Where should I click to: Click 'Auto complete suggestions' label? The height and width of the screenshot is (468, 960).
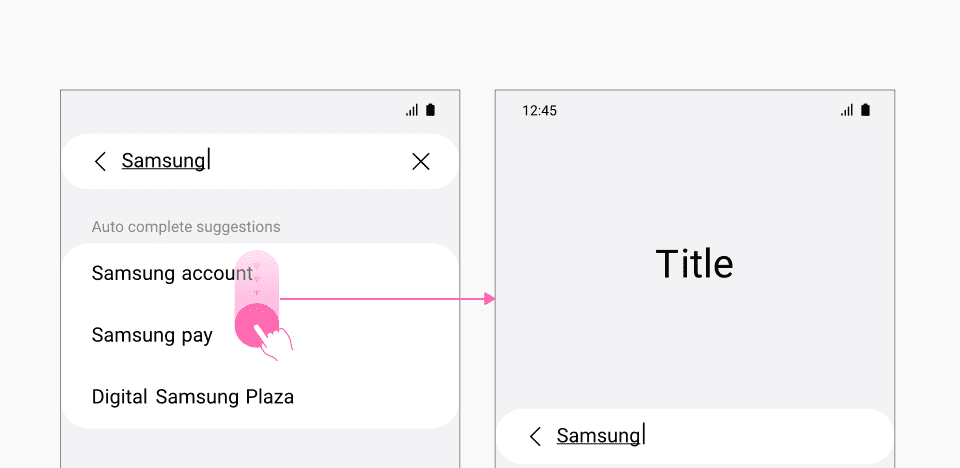pyautogui.click(x=186, y=227)
